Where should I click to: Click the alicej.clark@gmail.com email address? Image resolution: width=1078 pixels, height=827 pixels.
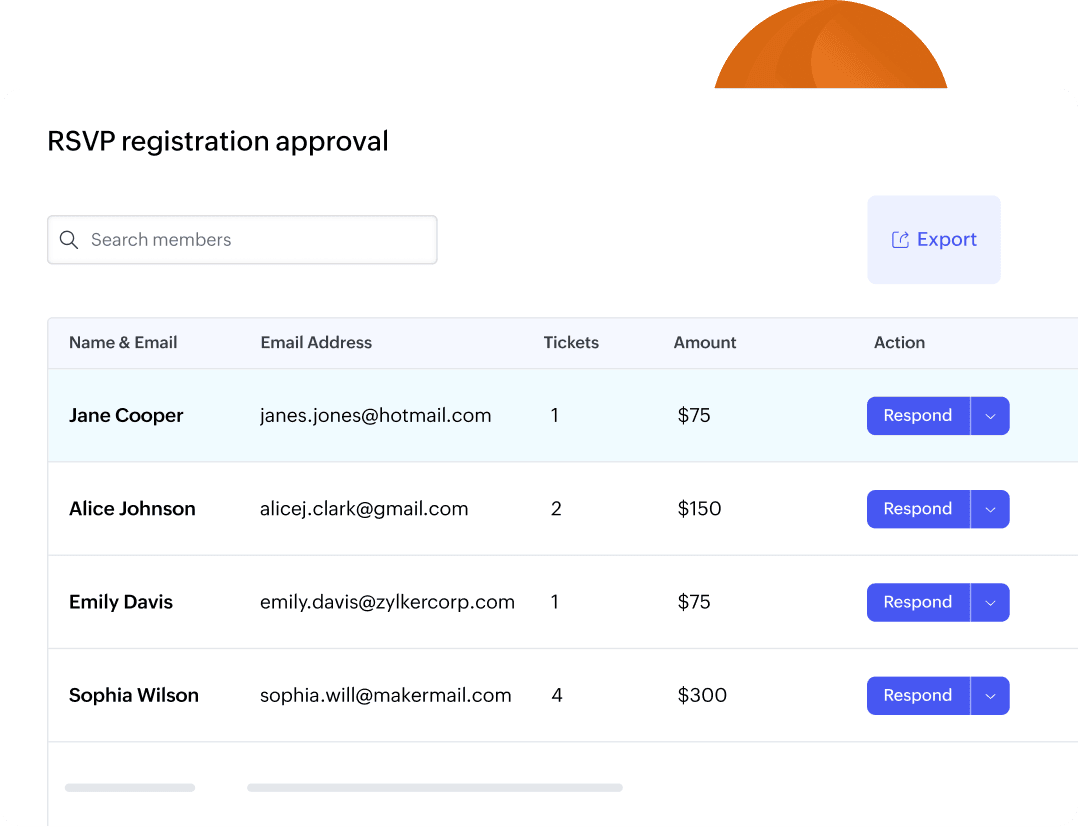[x=364, y=509]
